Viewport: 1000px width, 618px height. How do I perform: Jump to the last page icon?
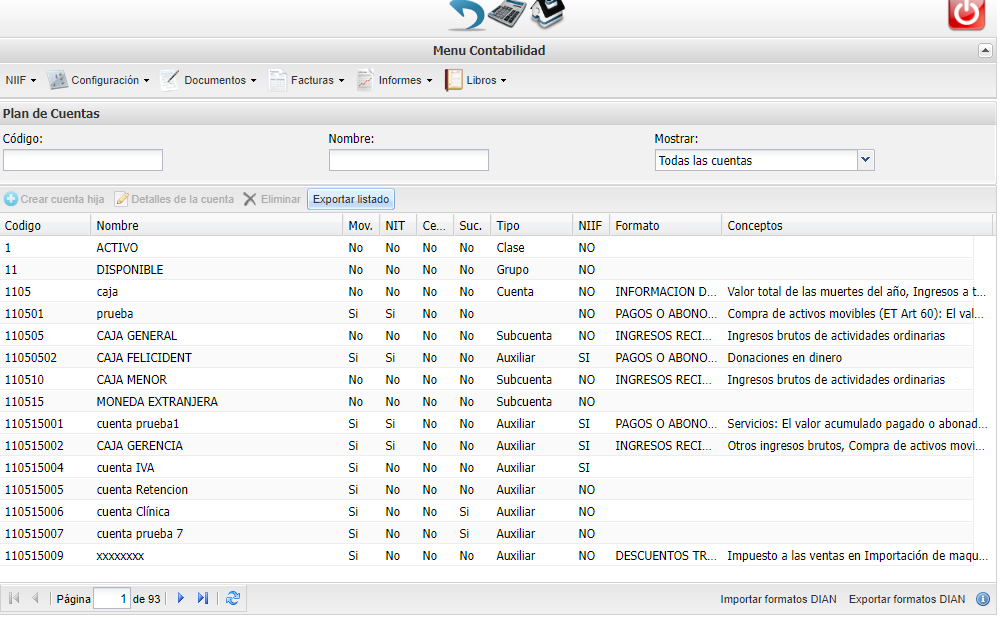(203, 598)
